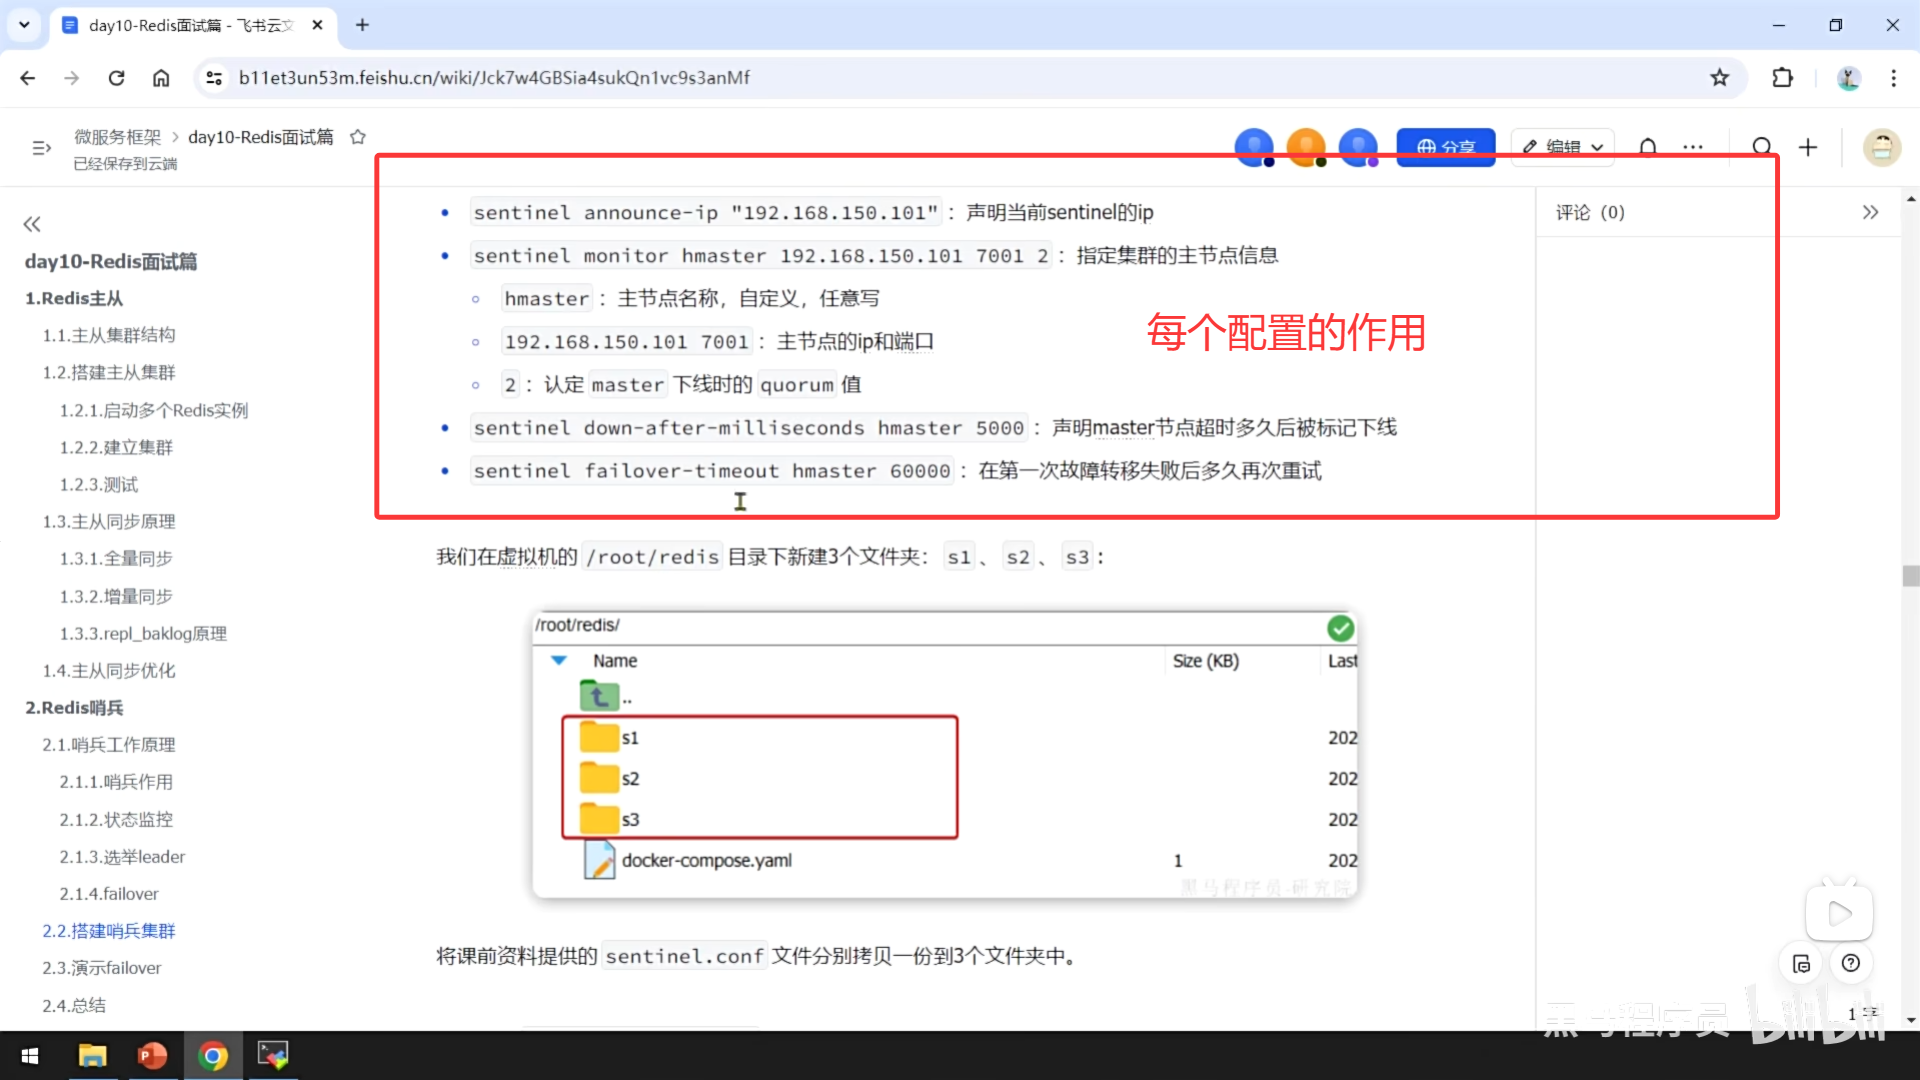Open Chrome extensions puzzle icon
Viewport: 1920px width, 1080px height.
1782,78
